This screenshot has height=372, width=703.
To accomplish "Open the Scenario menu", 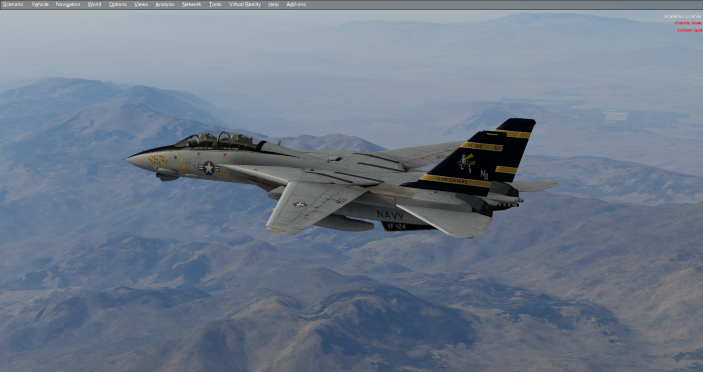I will point(13,4).
